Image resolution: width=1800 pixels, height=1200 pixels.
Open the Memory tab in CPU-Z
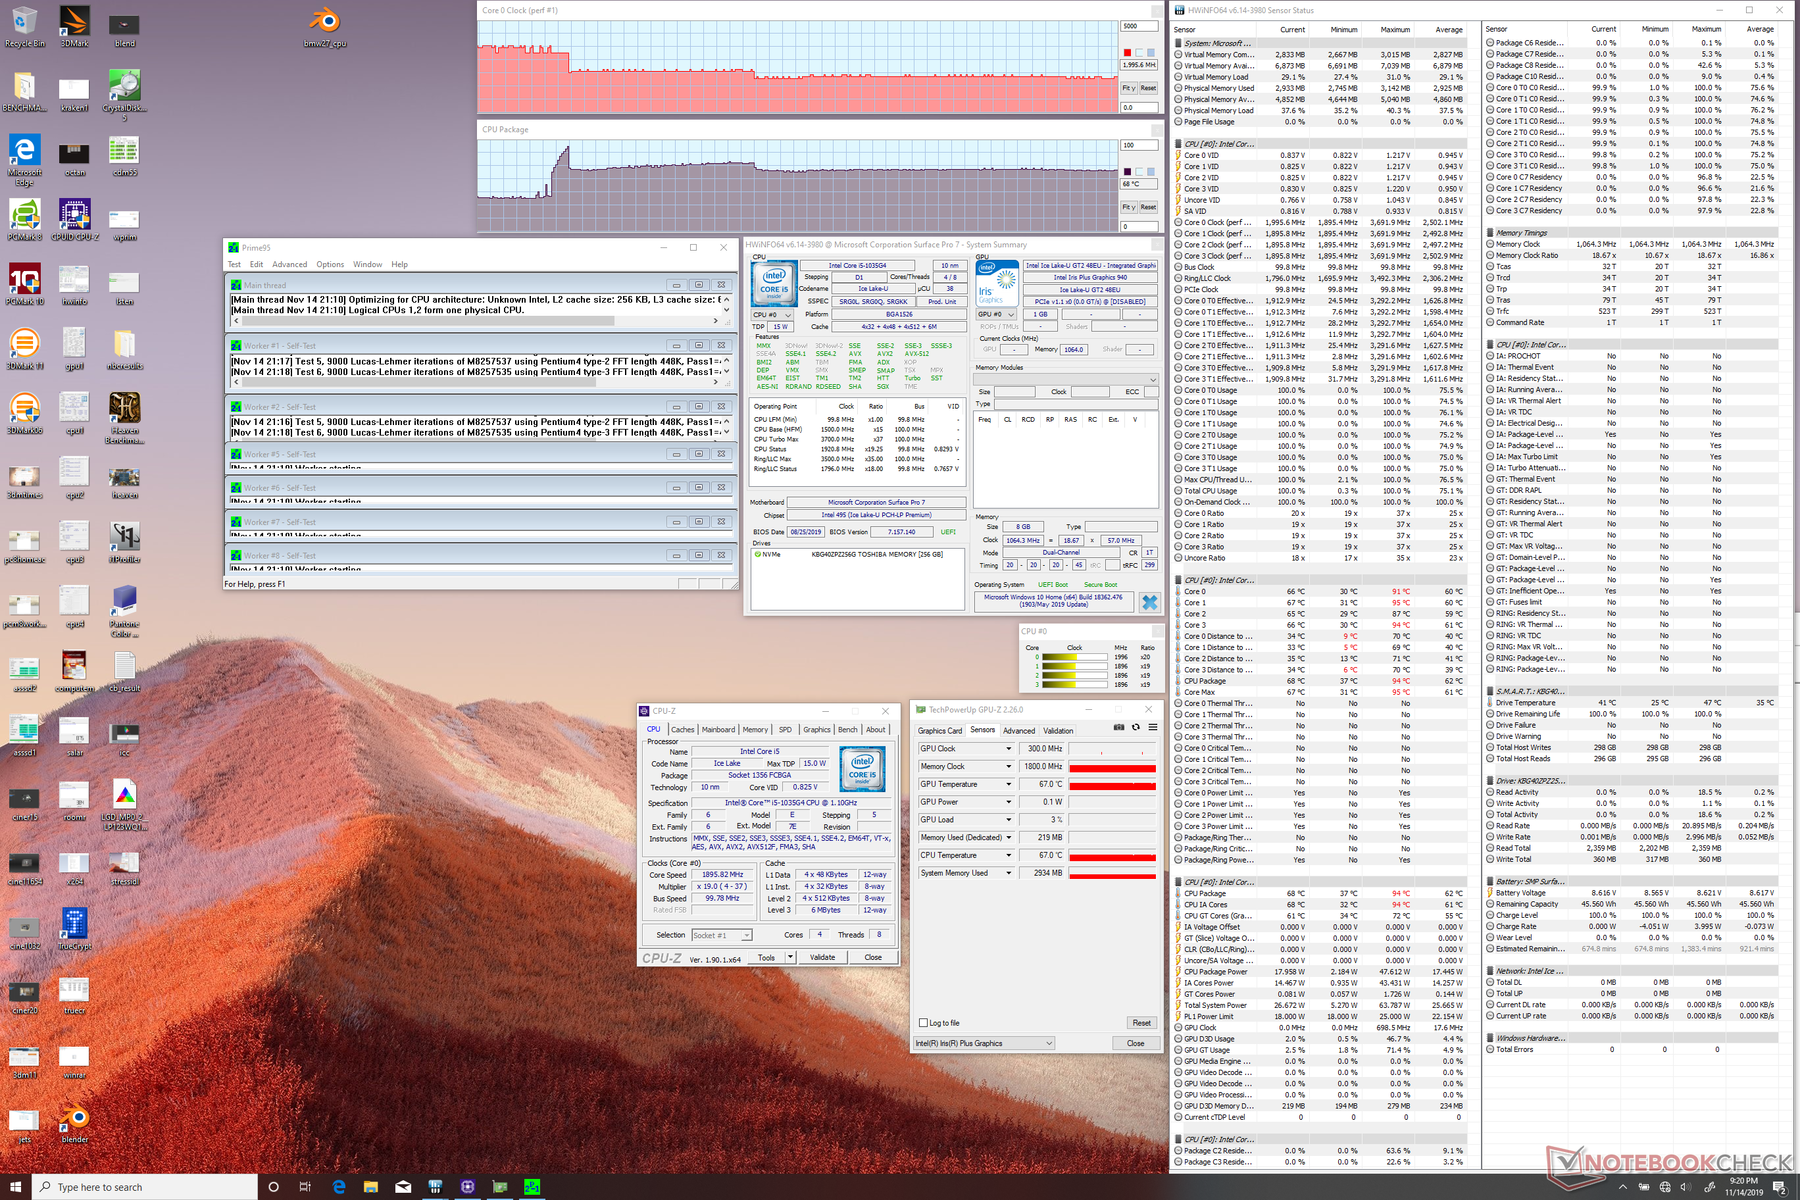pyautogui.click(x=756, y=730)
